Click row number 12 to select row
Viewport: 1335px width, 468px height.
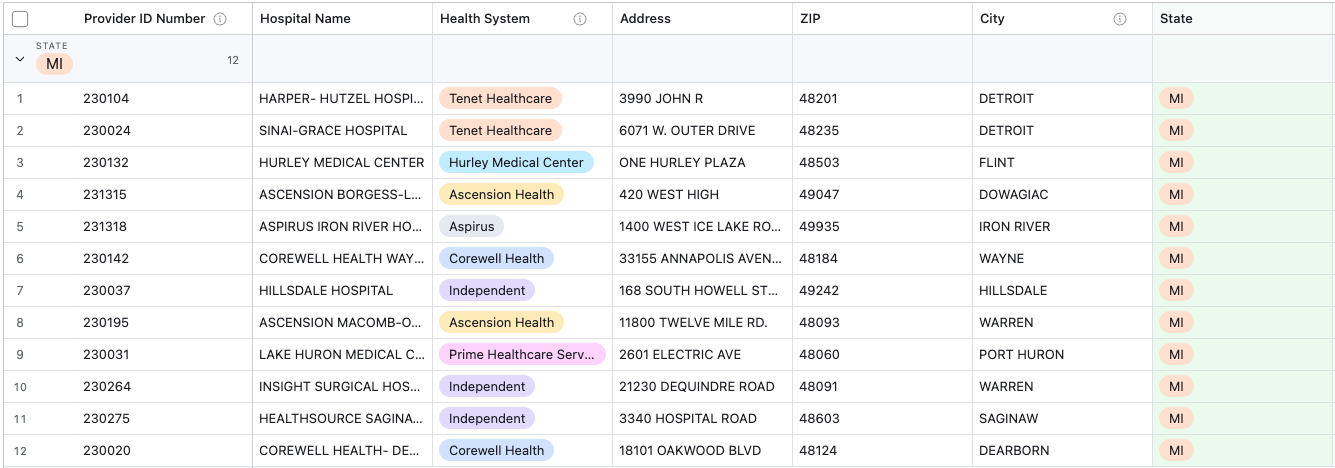pos(20,451)
